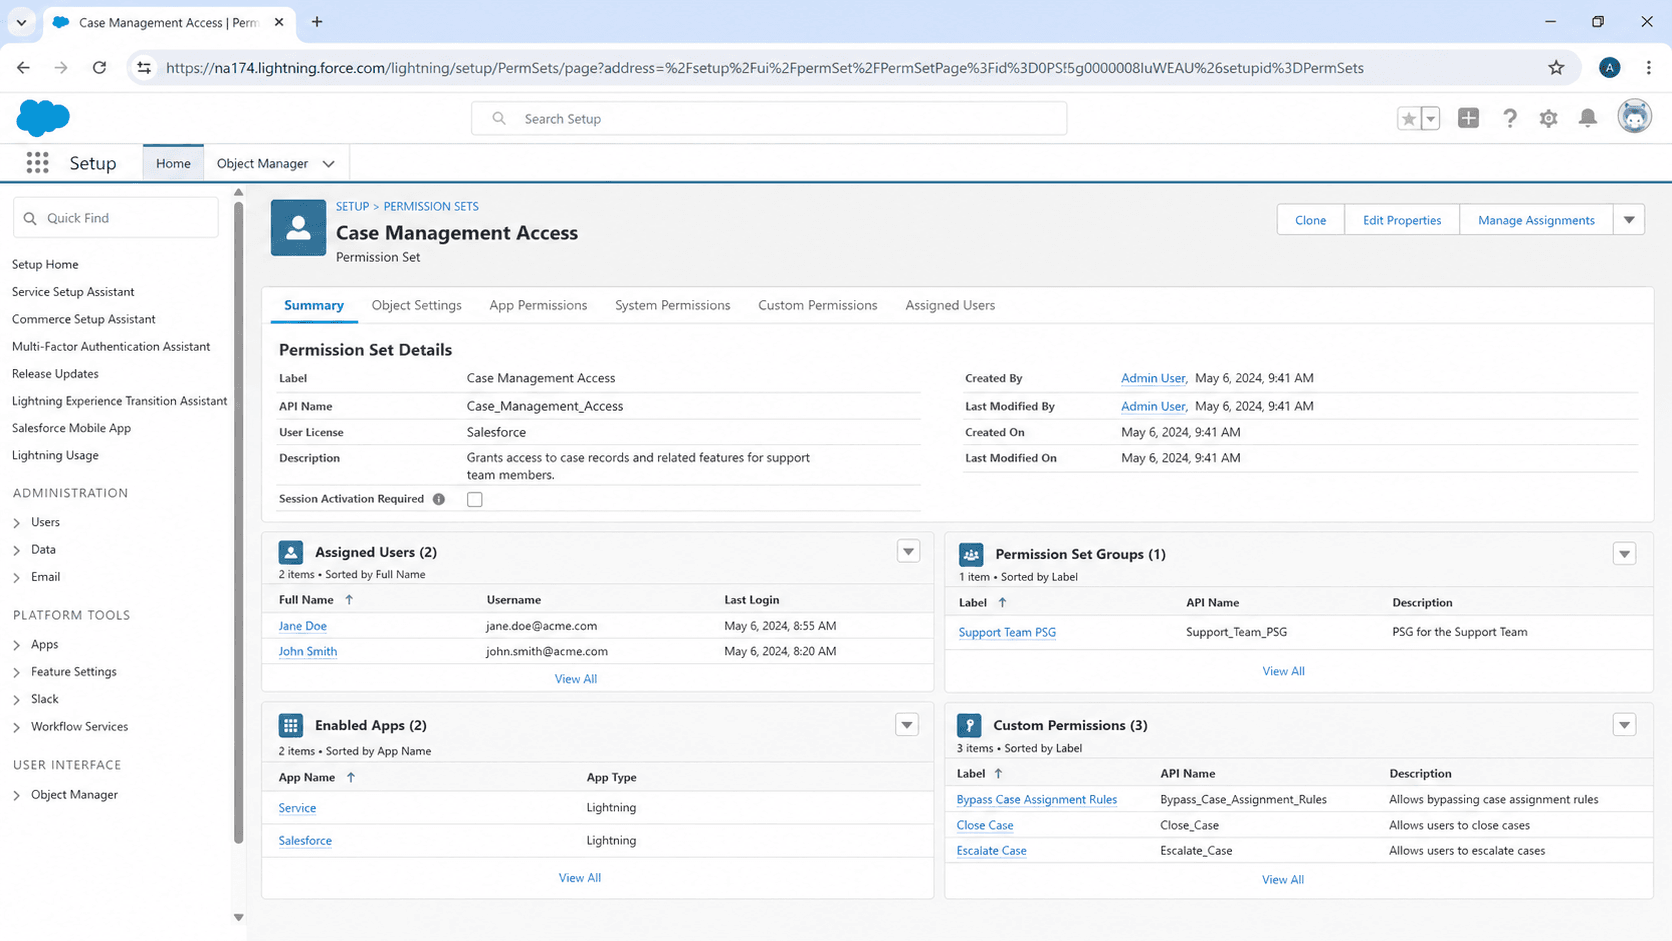Image resolution: width=1672 pixels, height=941 pixels.
Task: Reload the browser page
Action: coord(99,68)
